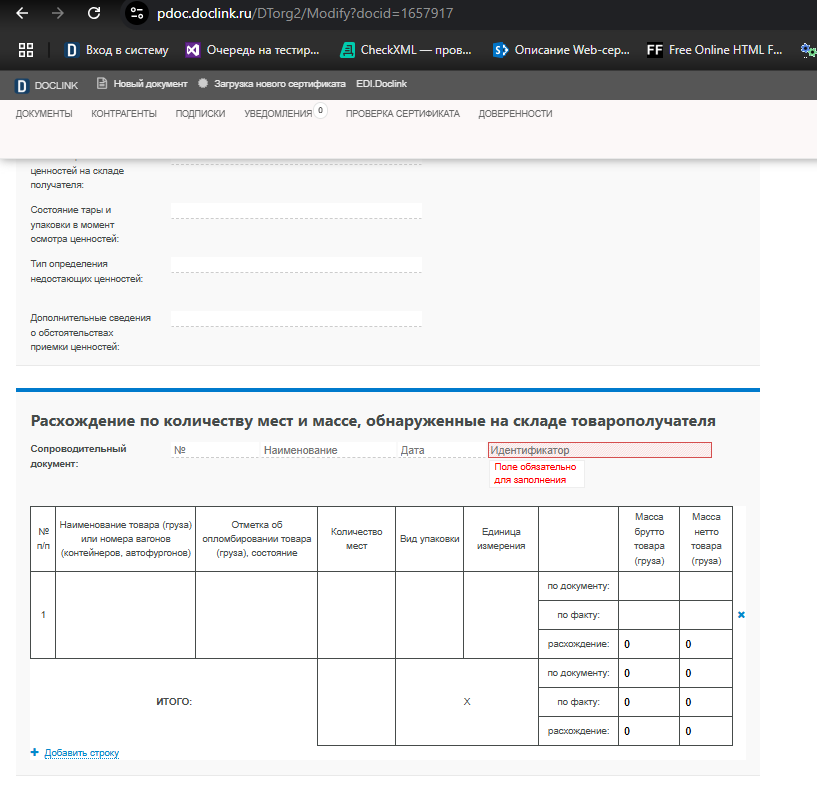
Task: Focus 'Дополнительные сведения' input field
Action: click(x=296, y=319)
